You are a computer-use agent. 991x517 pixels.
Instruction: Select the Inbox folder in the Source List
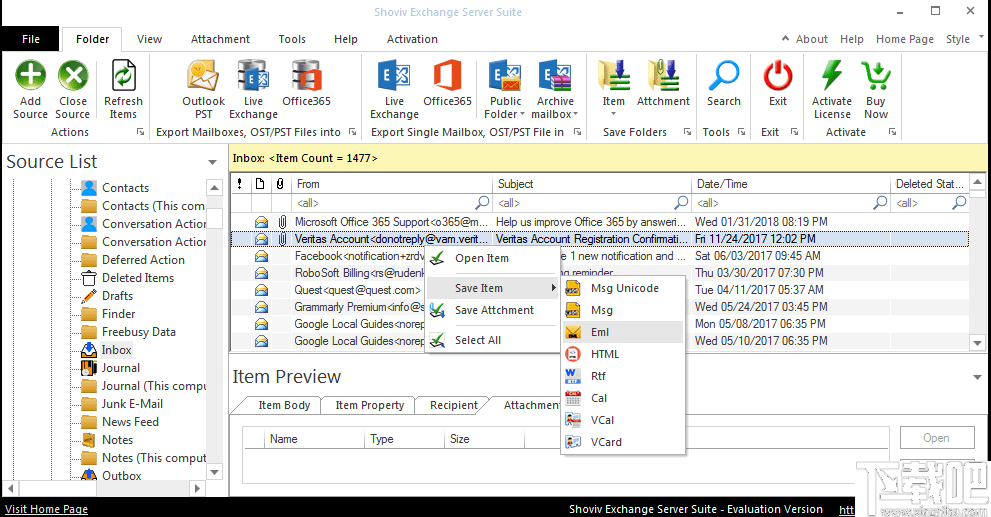pyautogui.click(x=116, y=350)
